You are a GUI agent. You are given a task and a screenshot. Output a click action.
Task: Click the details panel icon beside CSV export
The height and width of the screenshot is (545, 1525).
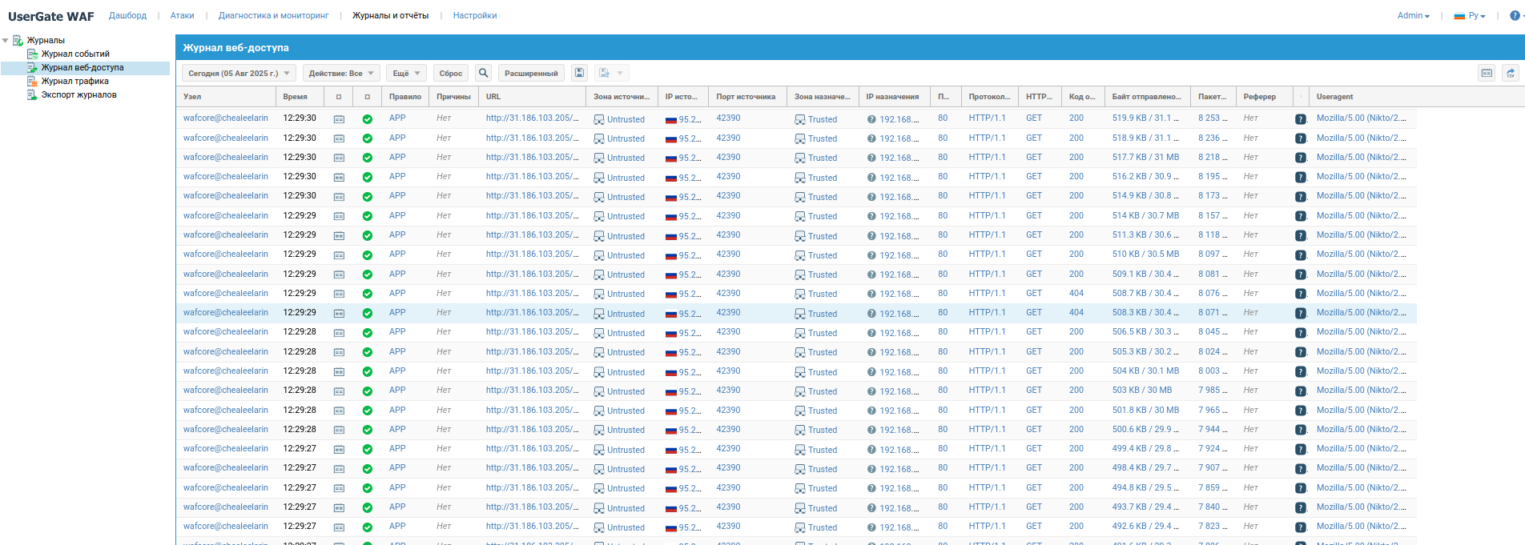[x=1487, y=73]
